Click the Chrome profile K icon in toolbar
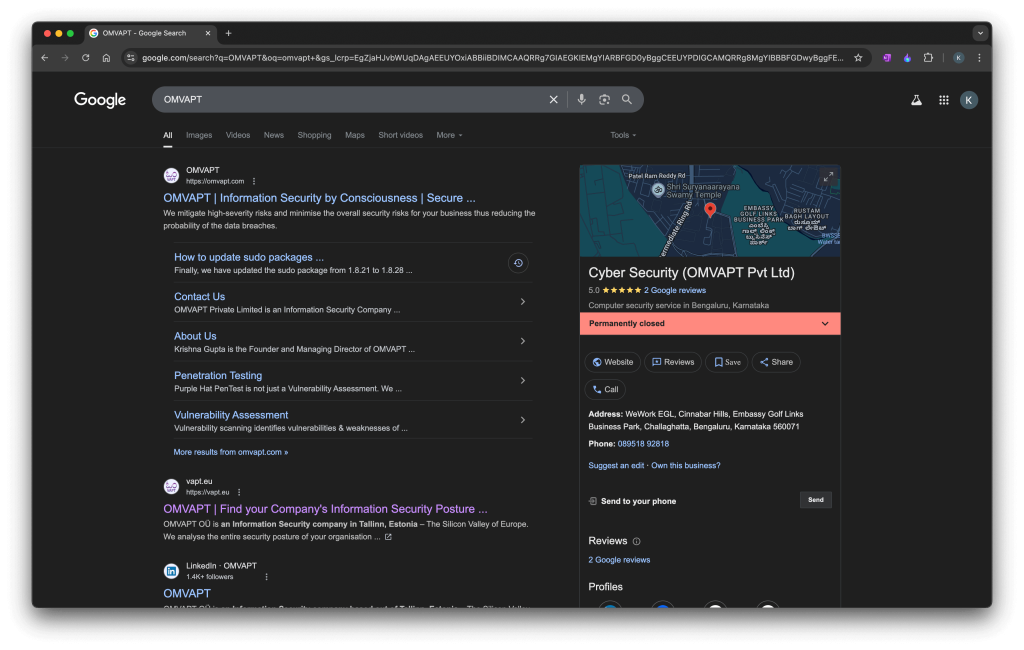This screenshot has height=650, width=1024. click(x=958, y=57)
